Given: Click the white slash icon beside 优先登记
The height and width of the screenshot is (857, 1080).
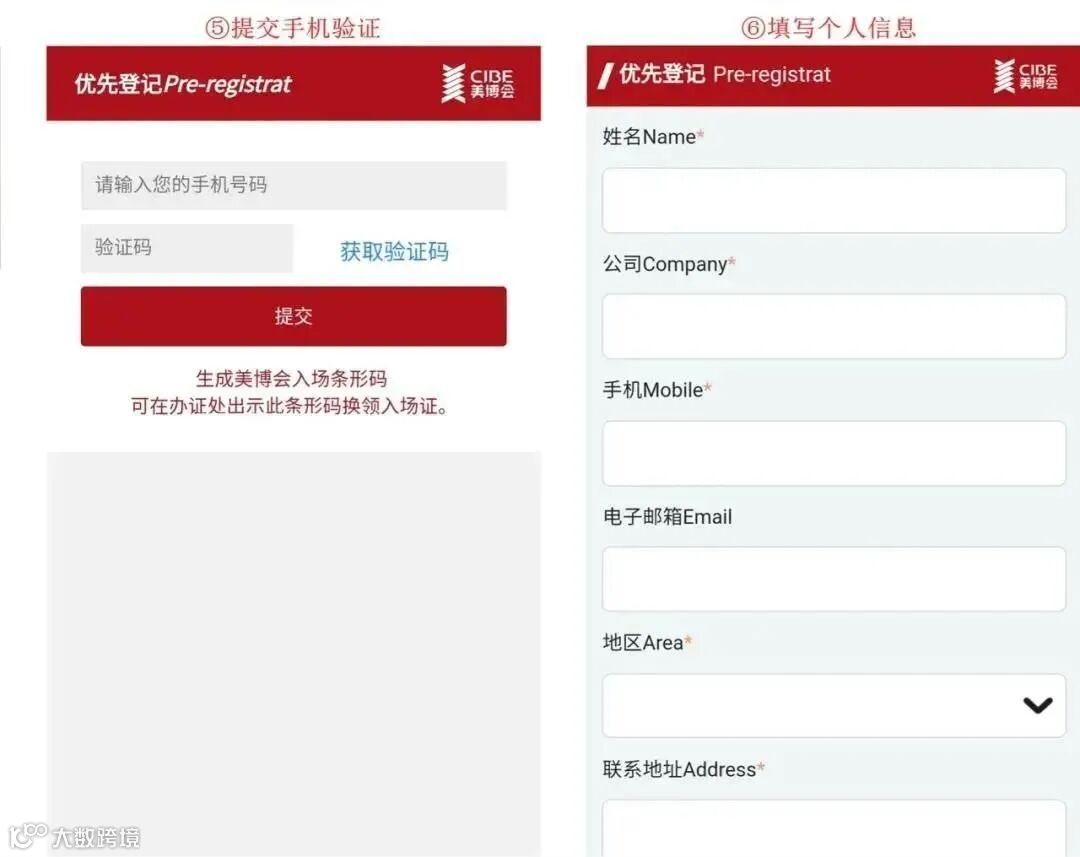Looking at the screenshot, I should [x=605, y=75].
